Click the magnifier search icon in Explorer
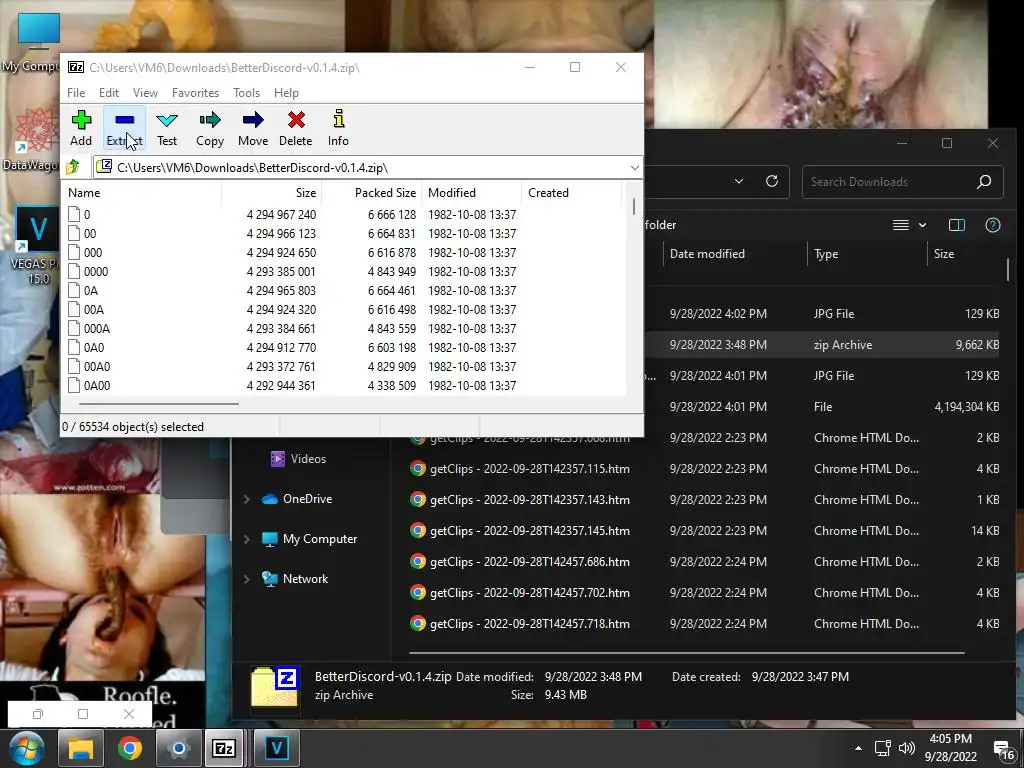This screenshot has width=1024, height=768. [x=984, y=182]
